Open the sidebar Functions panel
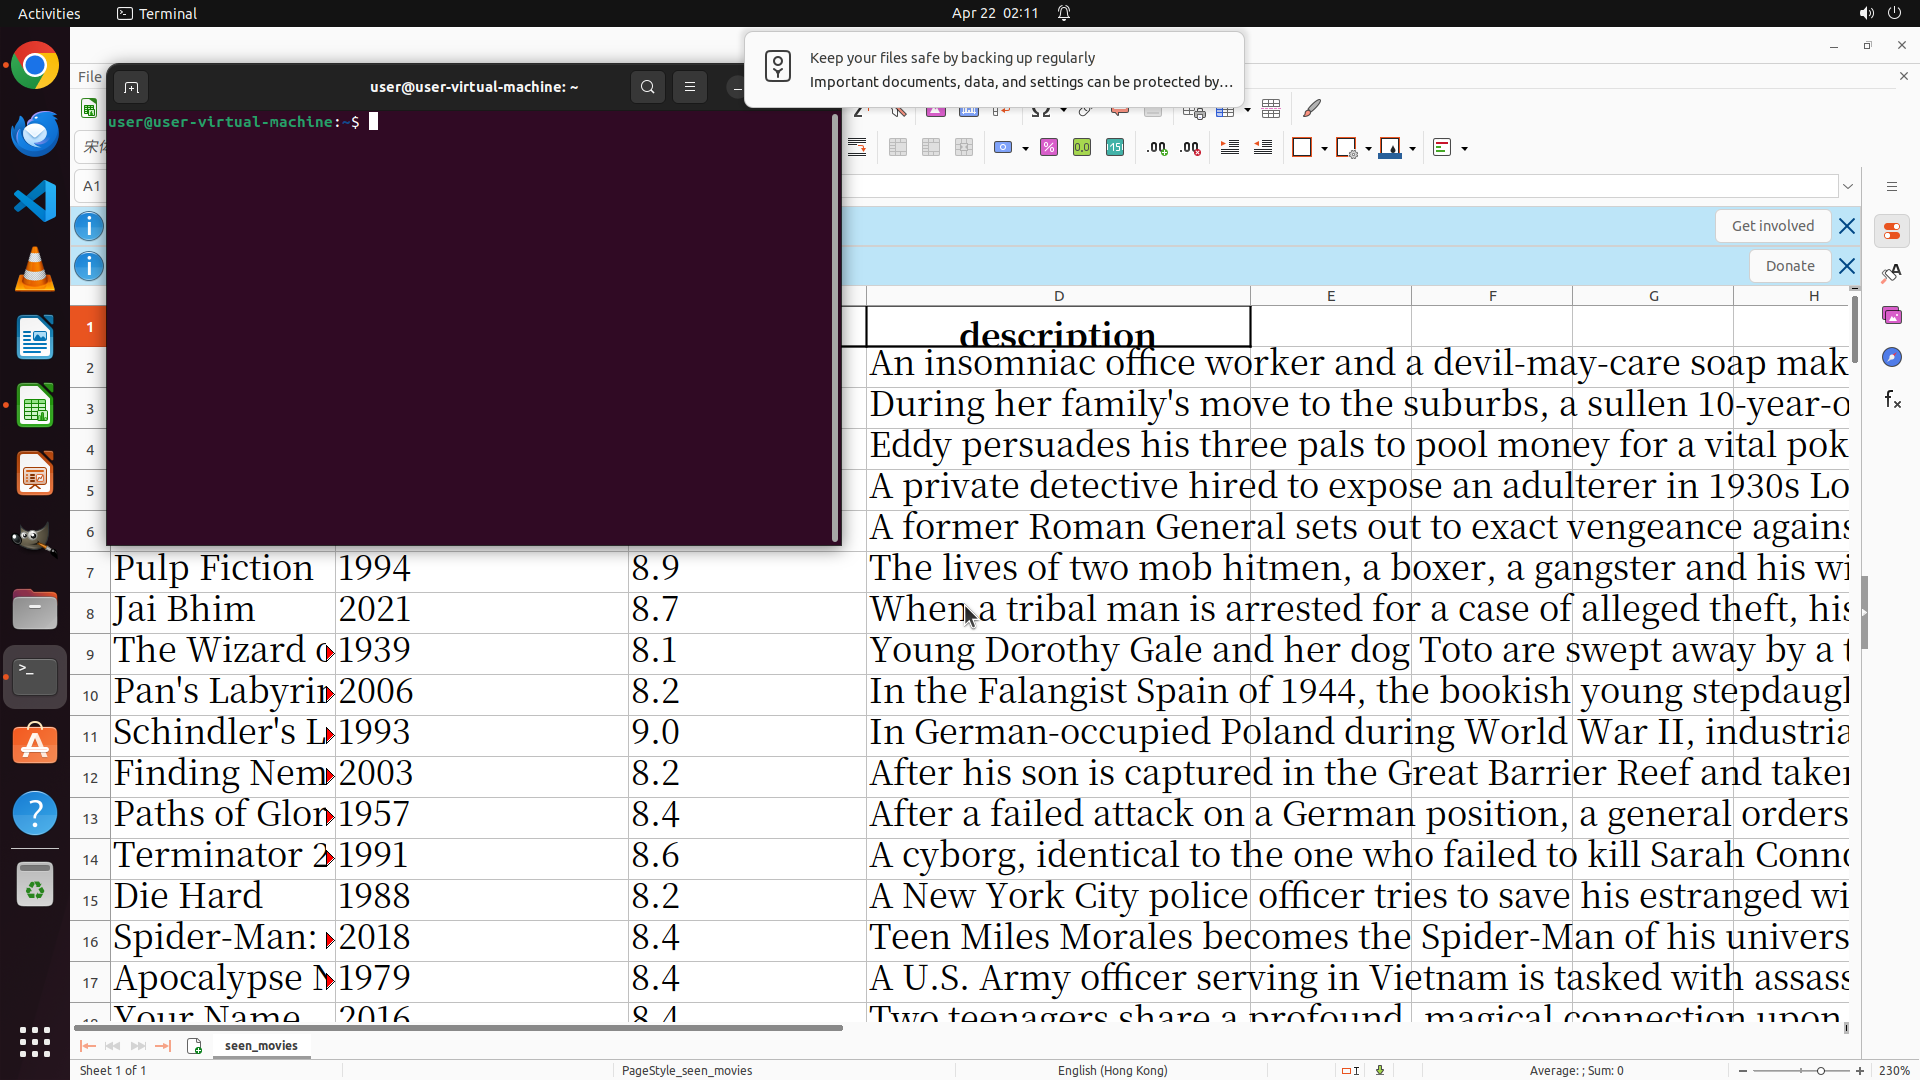This screenshot has height=1080, width=1920. tap(1892, 400)
